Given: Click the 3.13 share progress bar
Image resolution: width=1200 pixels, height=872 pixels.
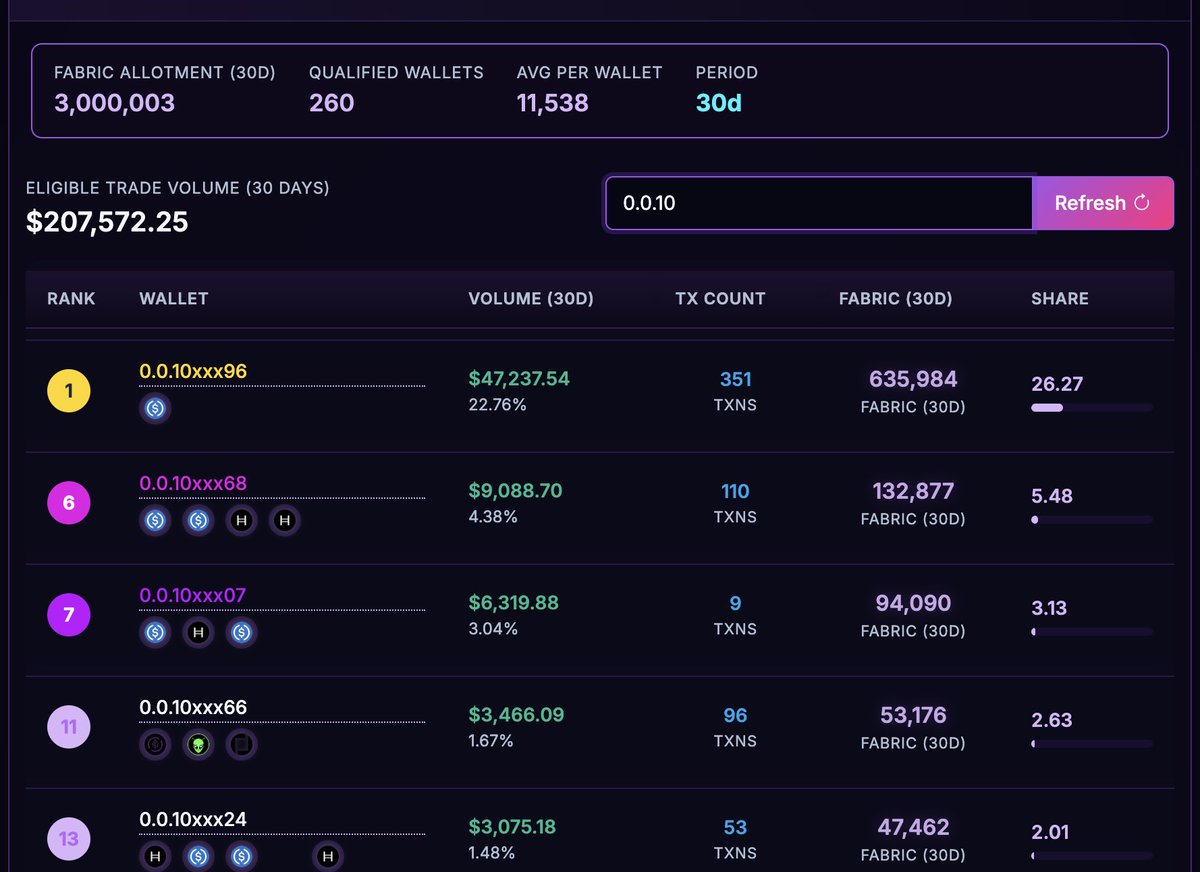Looking at the screenshot, I should pyautogui.click(x=1092, y=632).
